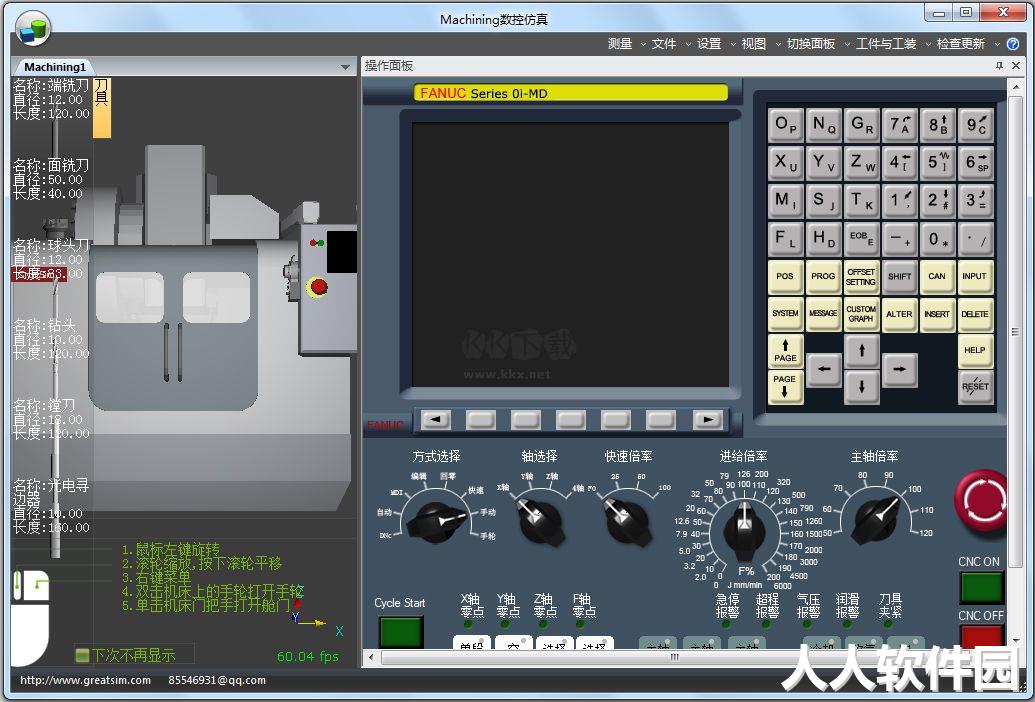
Task: Tap the T/K key on keypad
Action: click(x=861, y=201)
